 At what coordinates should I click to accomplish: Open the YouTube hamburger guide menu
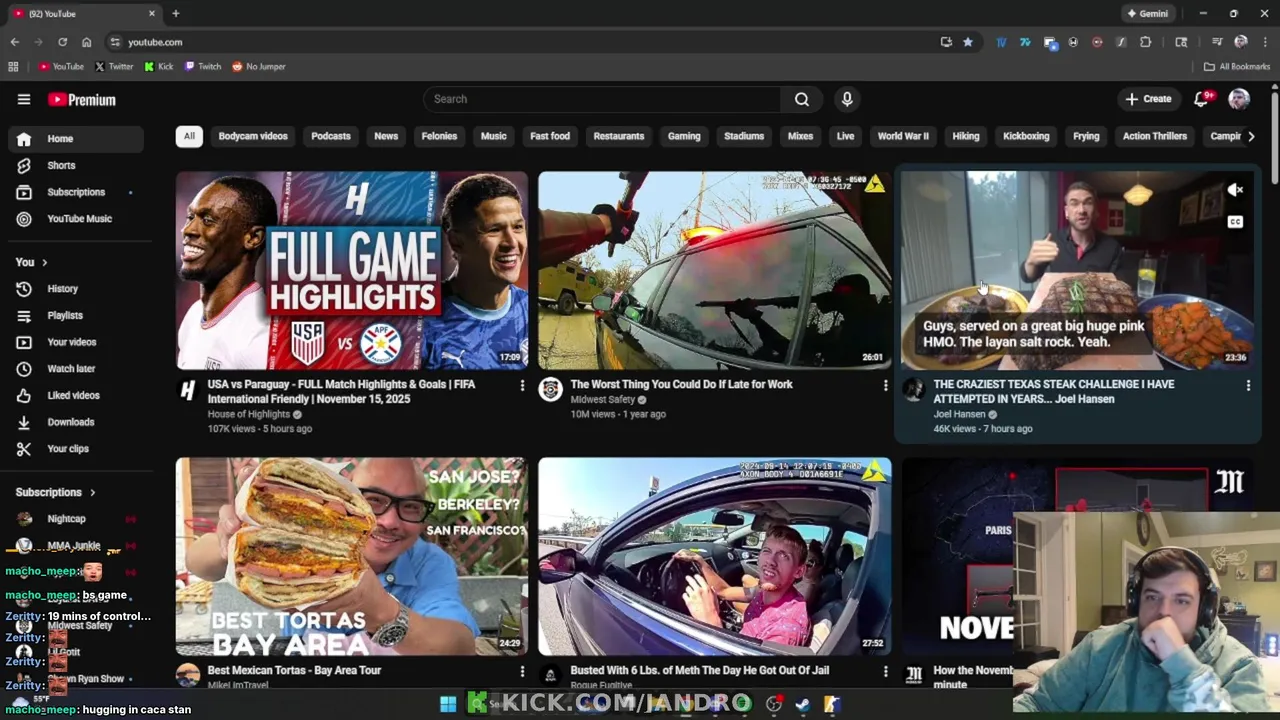[x=24, y=99]
